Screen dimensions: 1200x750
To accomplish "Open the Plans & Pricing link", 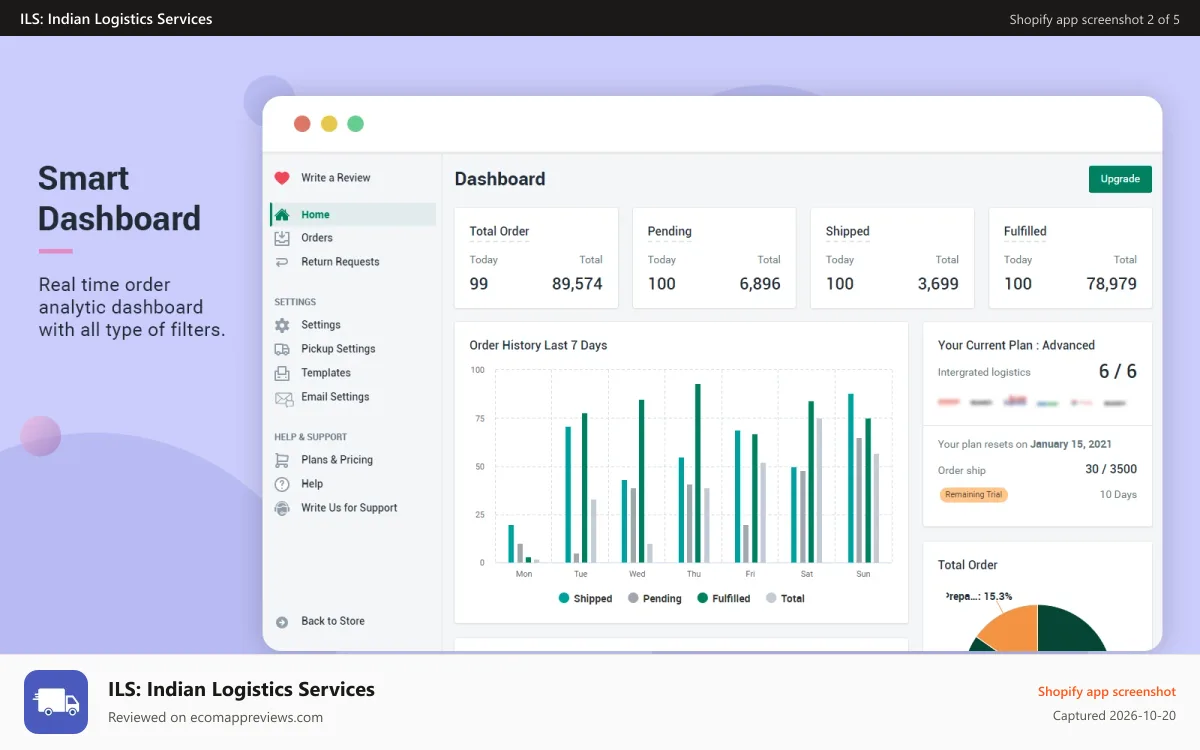I will pyautogui.click(x=337, y=460).
